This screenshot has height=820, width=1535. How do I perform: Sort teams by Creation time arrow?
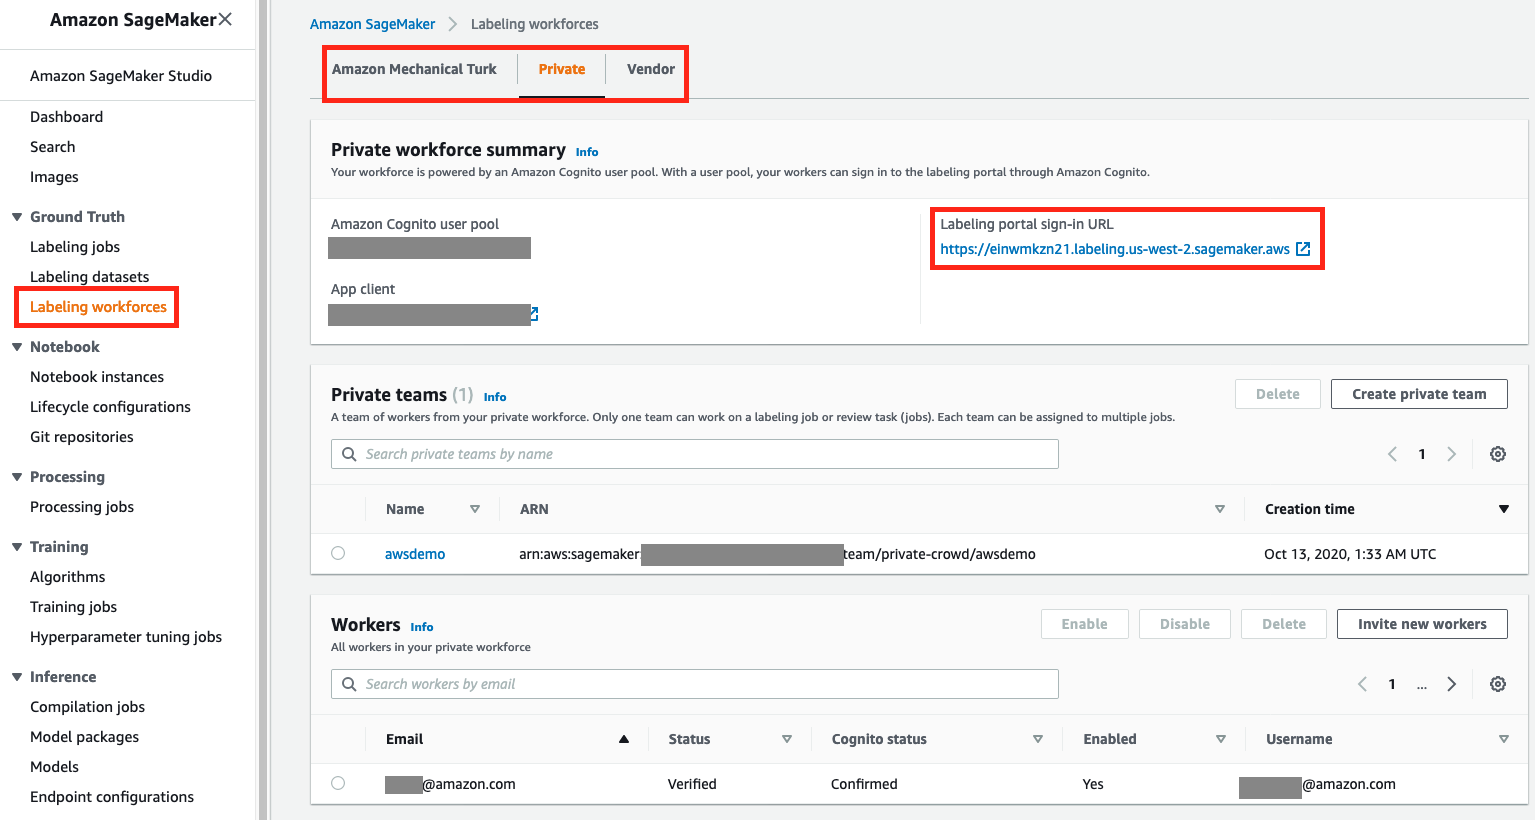pyautogui.click(x=1503, y=509)
